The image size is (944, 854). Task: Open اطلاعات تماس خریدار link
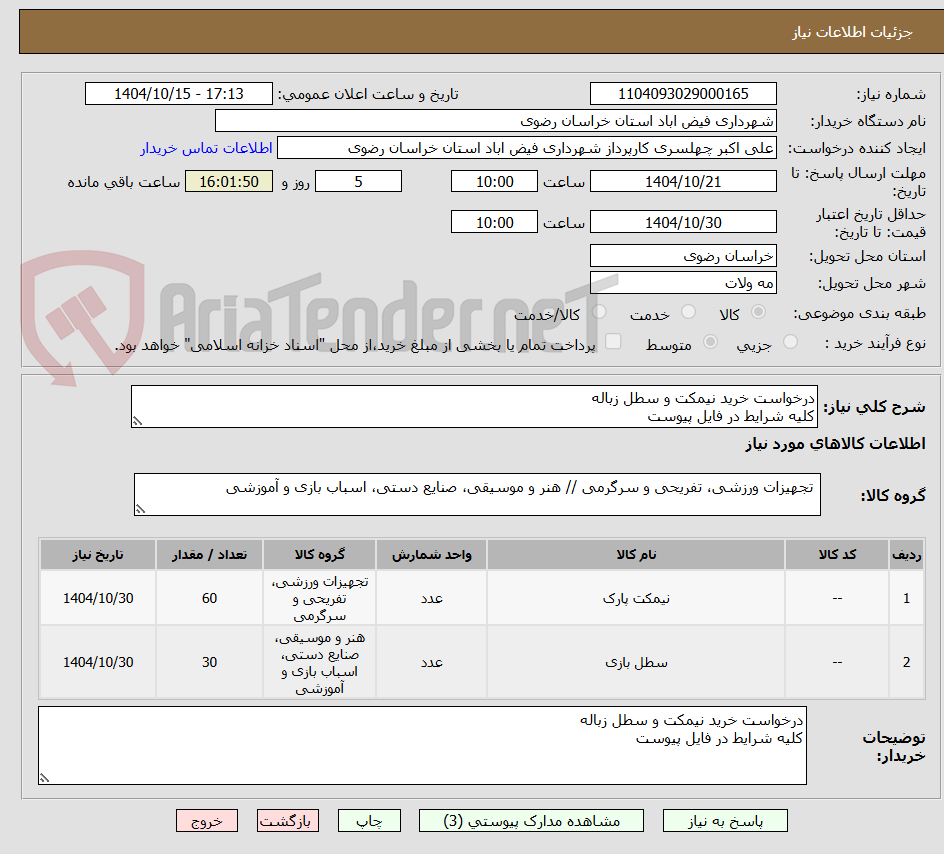tap(206, 148)
